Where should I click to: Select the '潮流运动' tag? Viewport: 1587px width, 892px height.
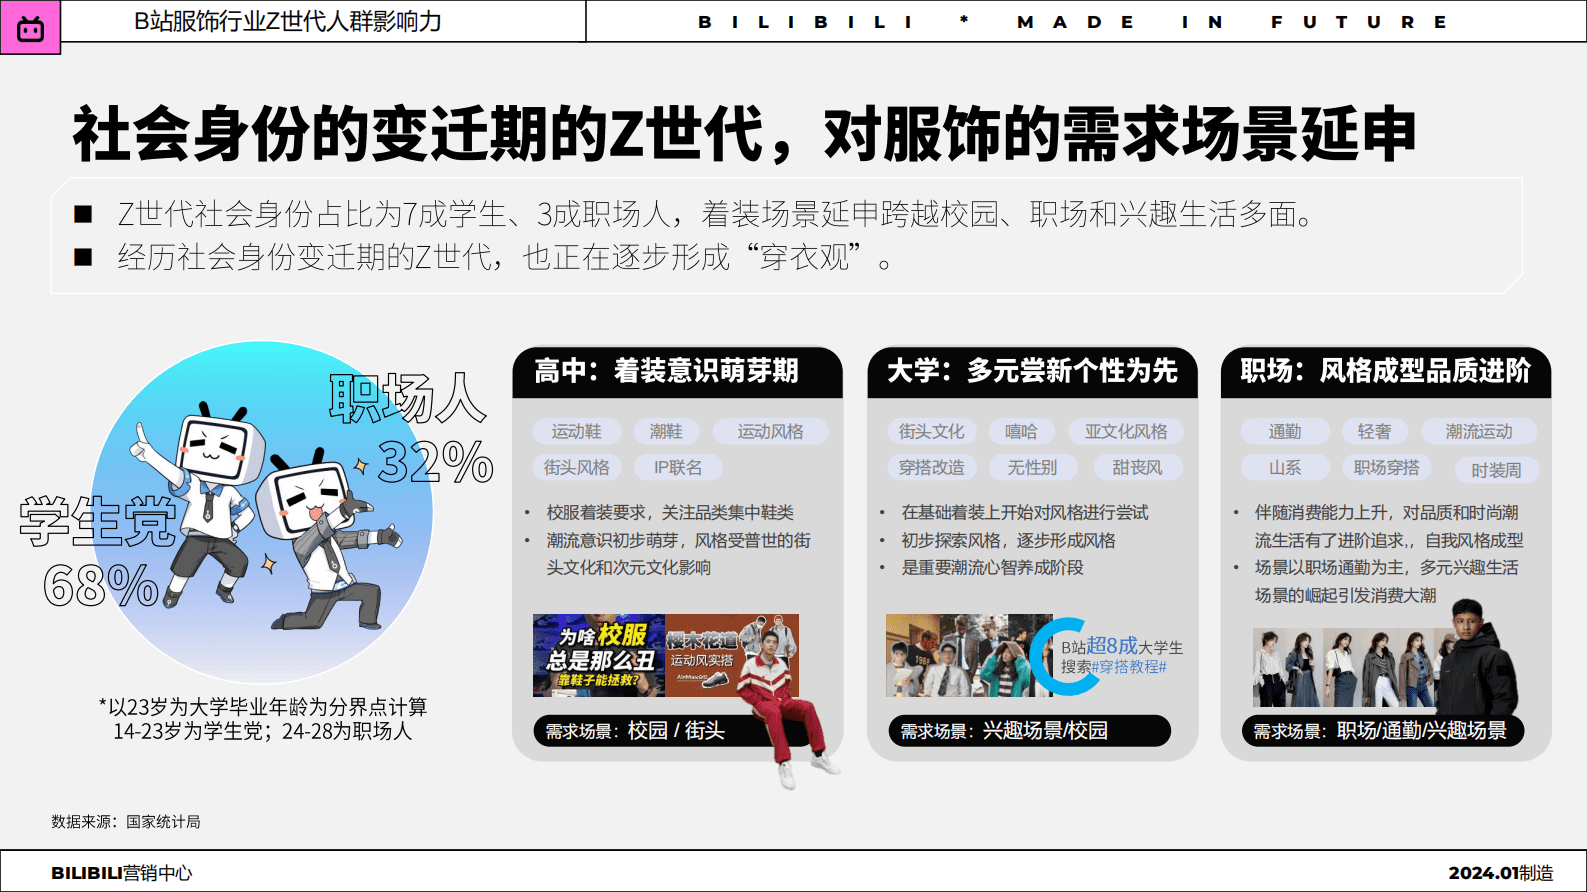(1479, 431)
